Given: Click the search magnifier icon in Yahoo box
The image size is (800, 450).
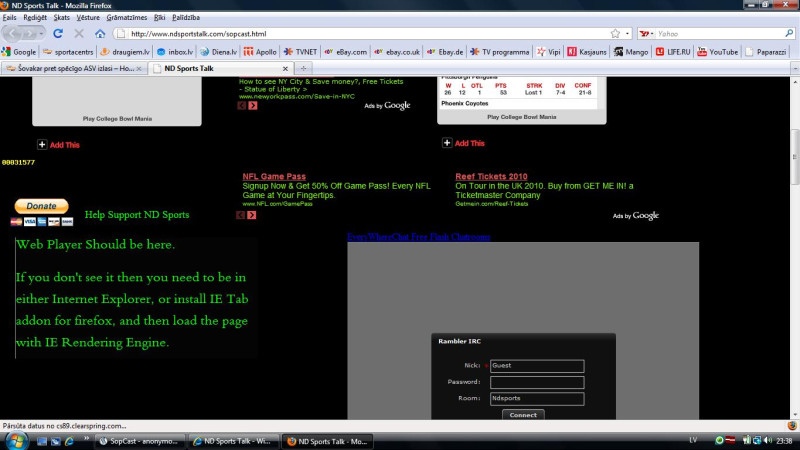Looking at the screenshot, I should pos(789,34).
